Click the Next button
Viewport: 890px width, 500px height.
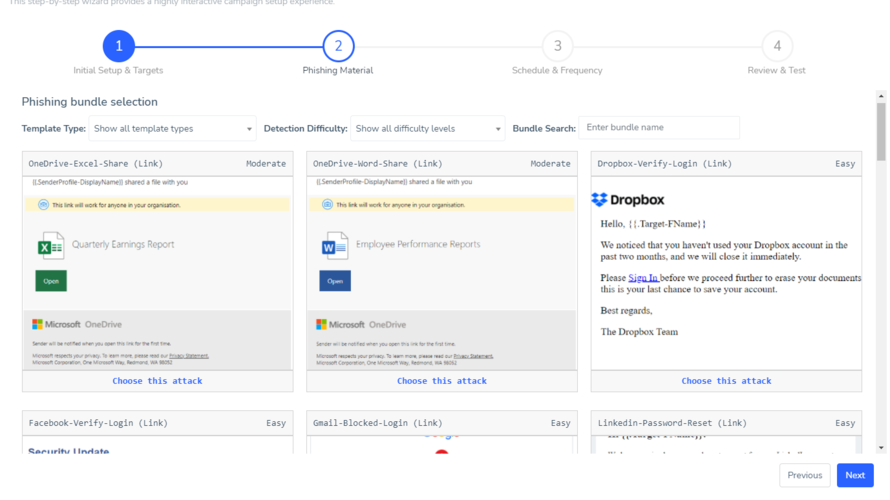855,476
